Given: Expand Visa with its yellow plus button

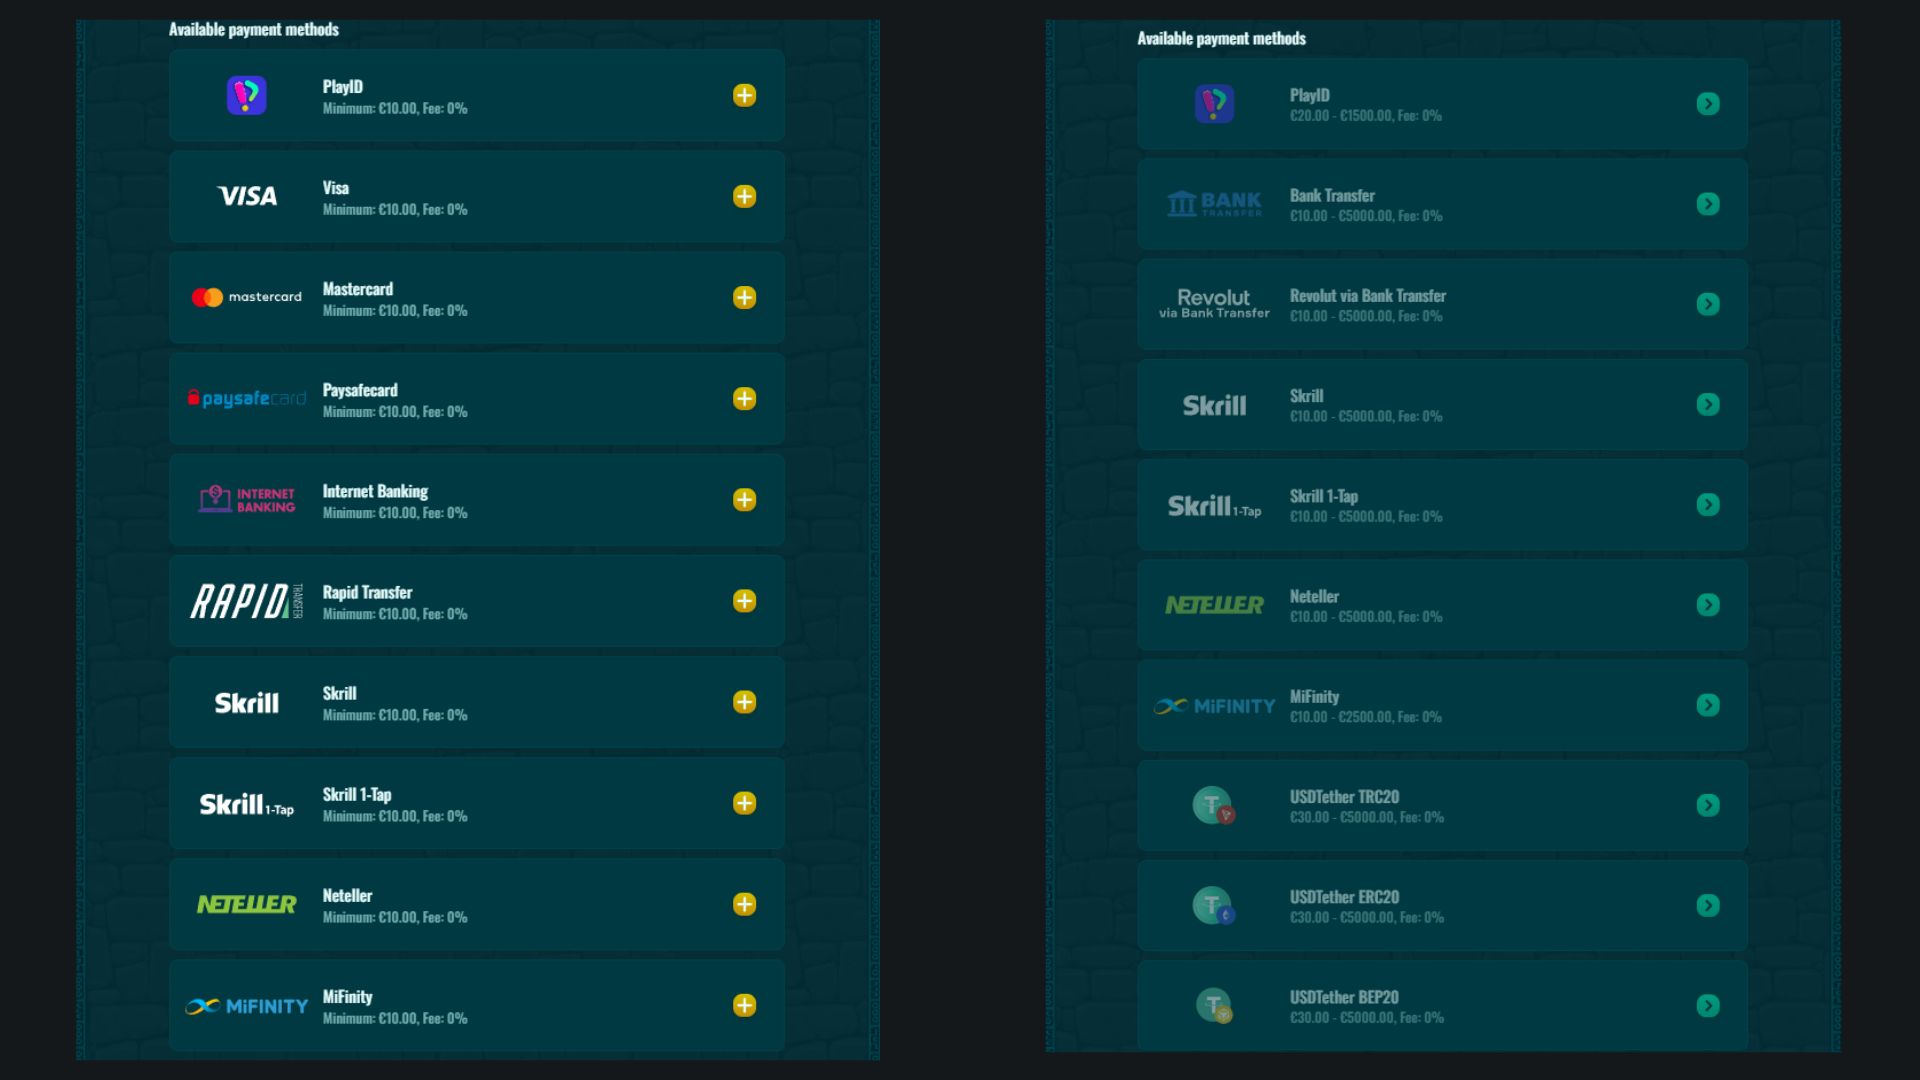Looking at the screenshot, I should click(x=744, y=196).
